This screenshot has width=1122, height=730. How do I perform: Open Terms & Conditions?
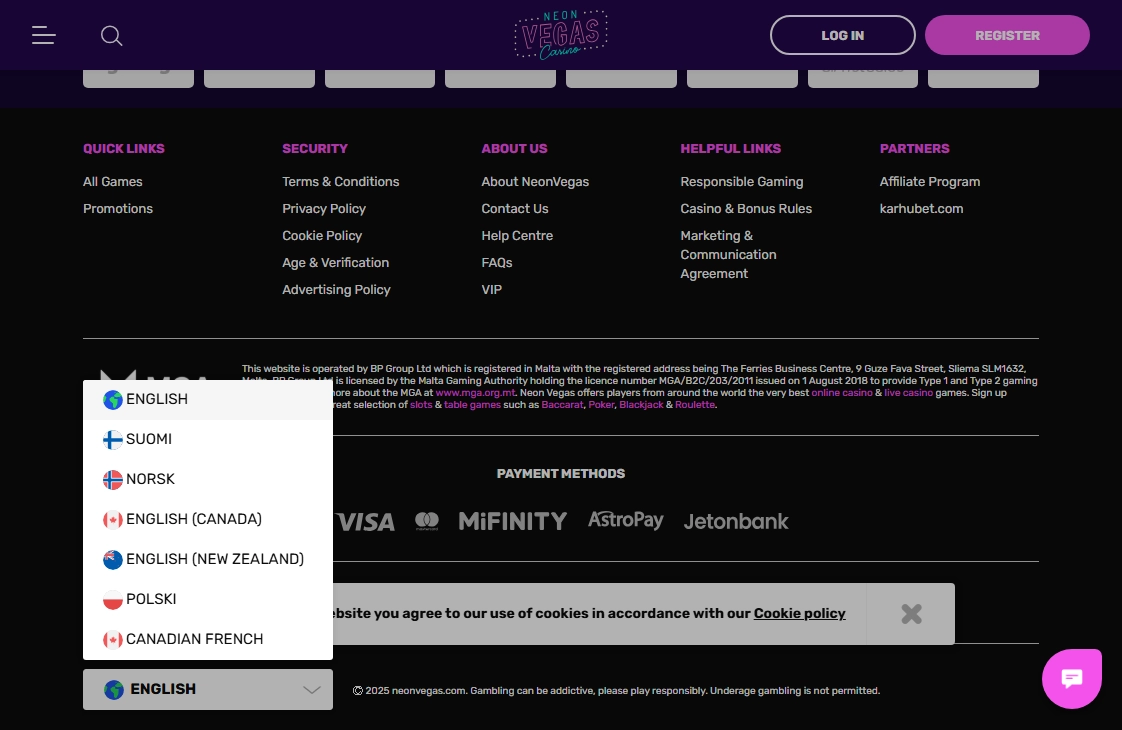341,182
